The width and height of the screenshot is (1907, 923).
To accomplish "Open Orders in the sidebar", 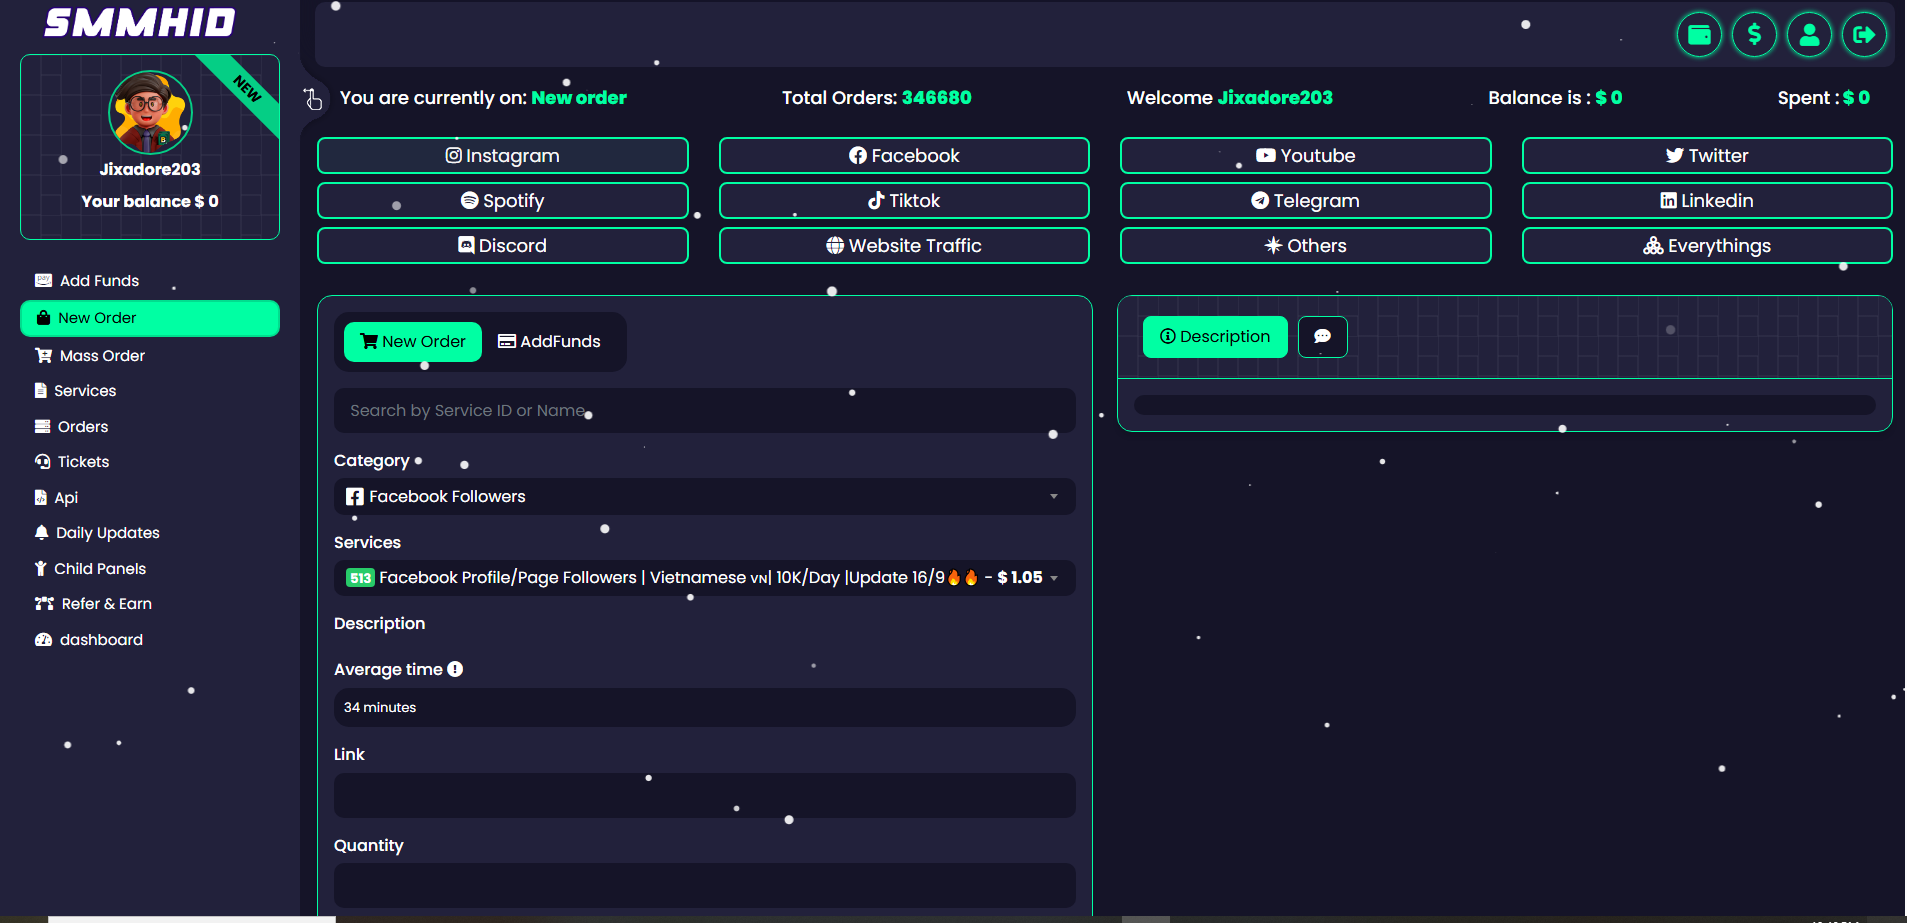I will pyautogui.click(x=150, y=427).
